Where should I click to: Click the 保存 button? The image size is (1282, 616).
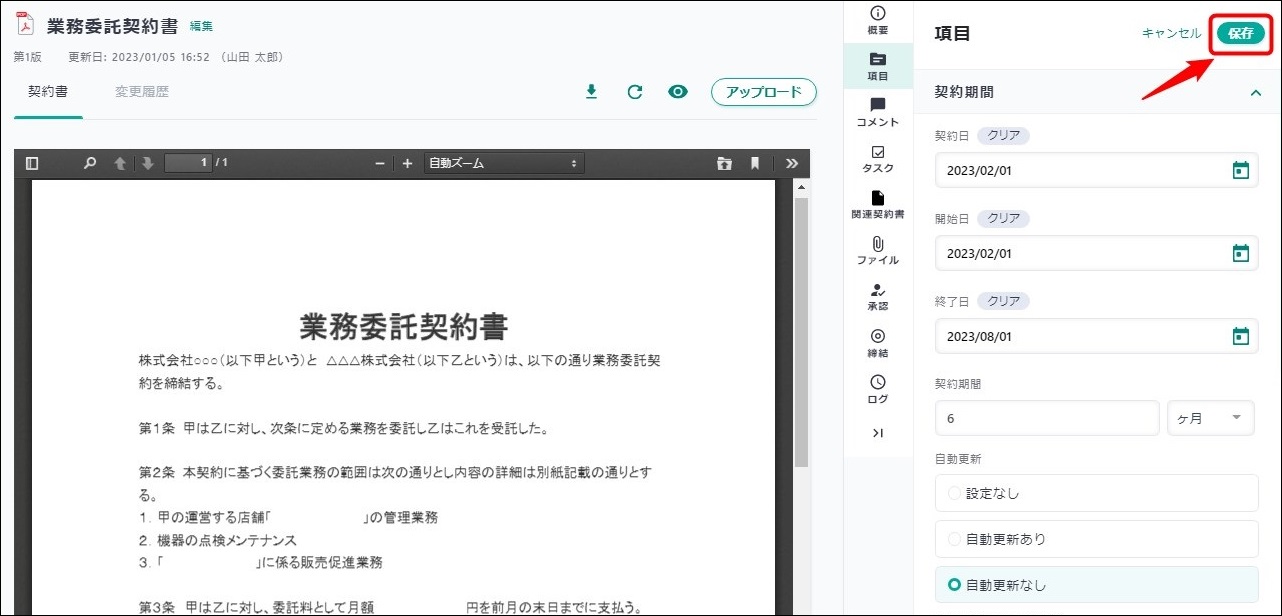pyautogui.click(x=1240, y=33)
